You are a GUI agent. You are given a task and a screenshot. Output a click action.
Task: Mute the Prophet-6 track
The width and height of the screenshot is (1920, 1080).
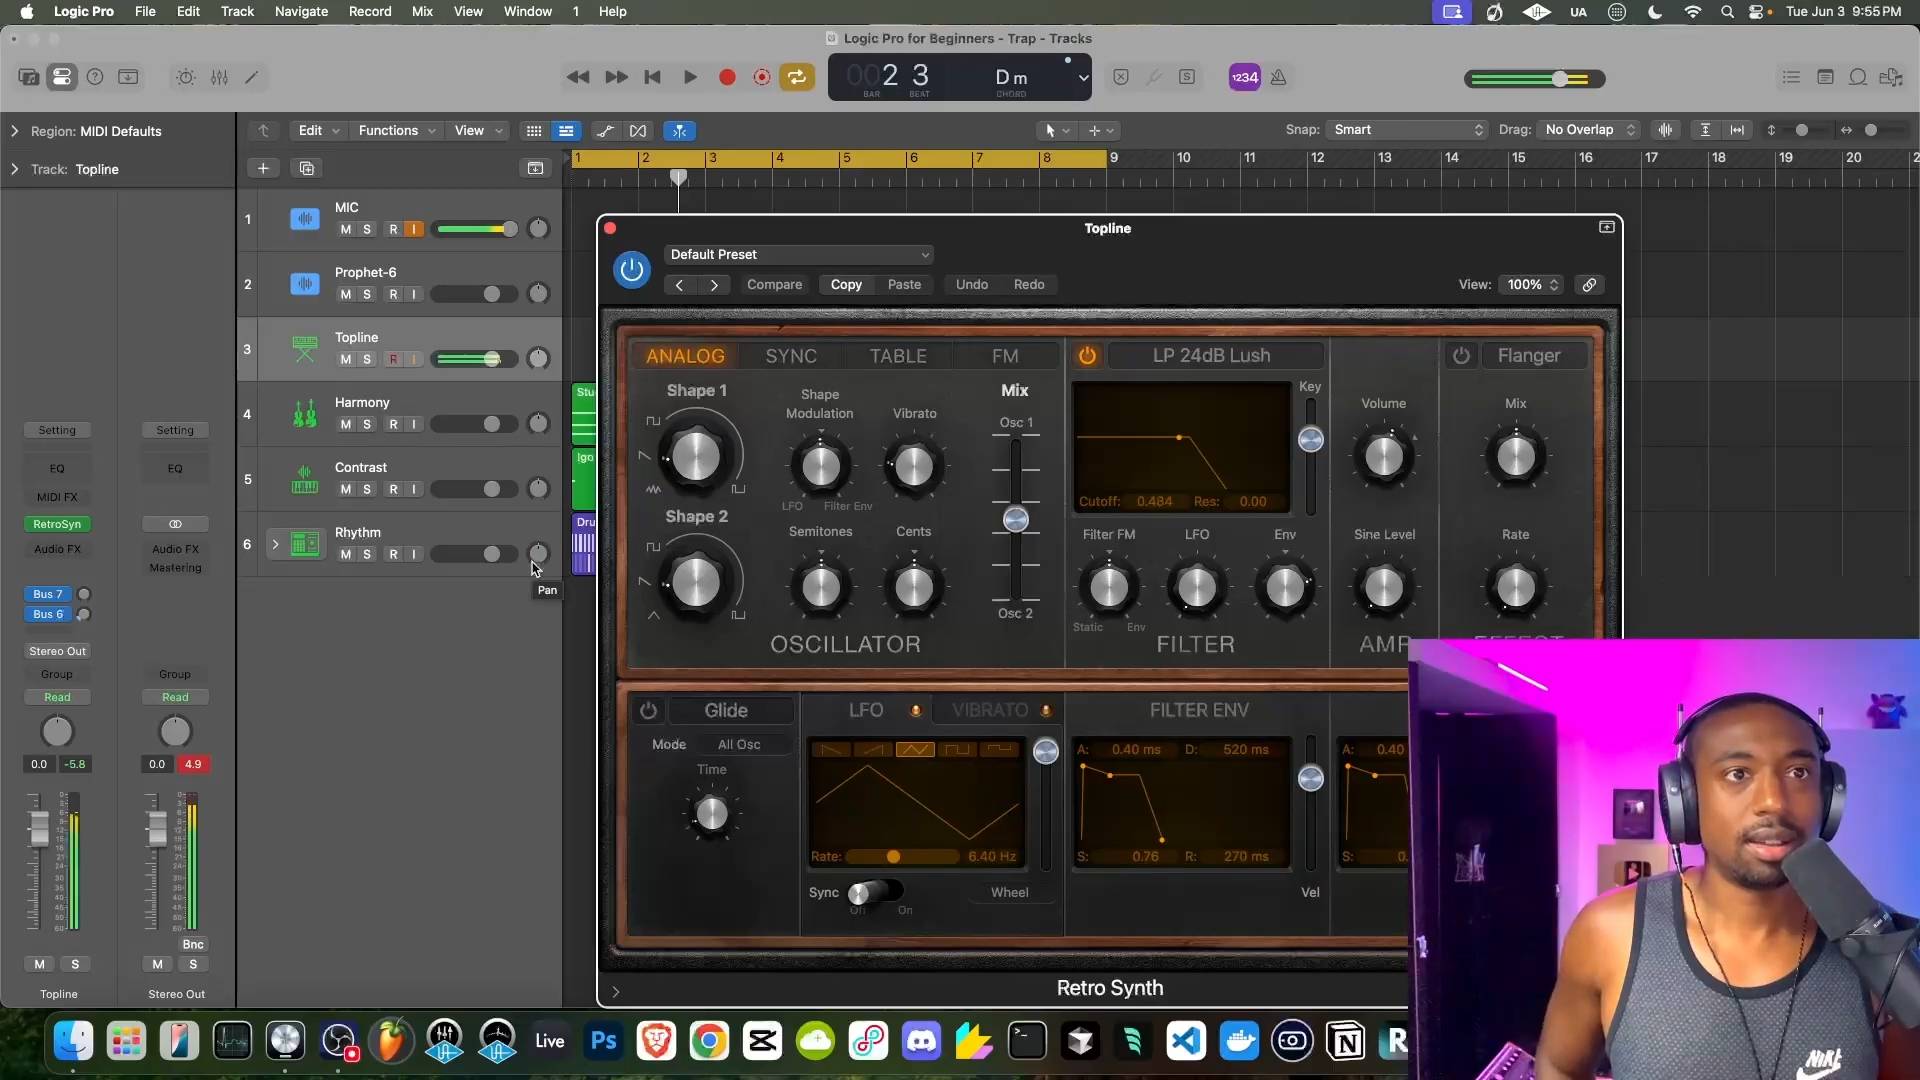[346, 294]
